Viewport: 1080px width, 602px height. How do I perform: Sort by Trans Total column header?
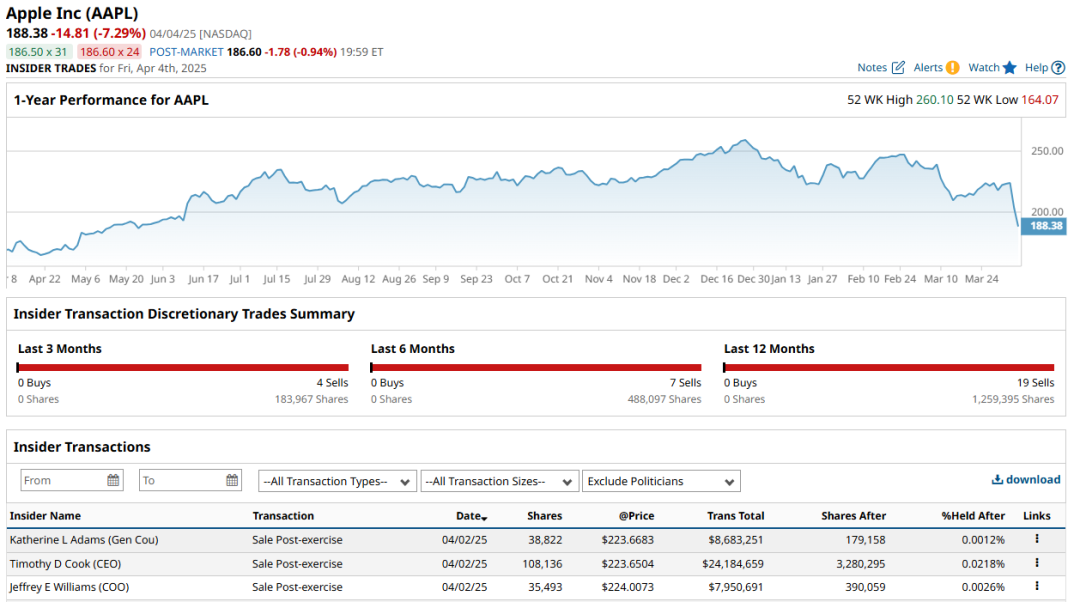click(x=736, y=516)
